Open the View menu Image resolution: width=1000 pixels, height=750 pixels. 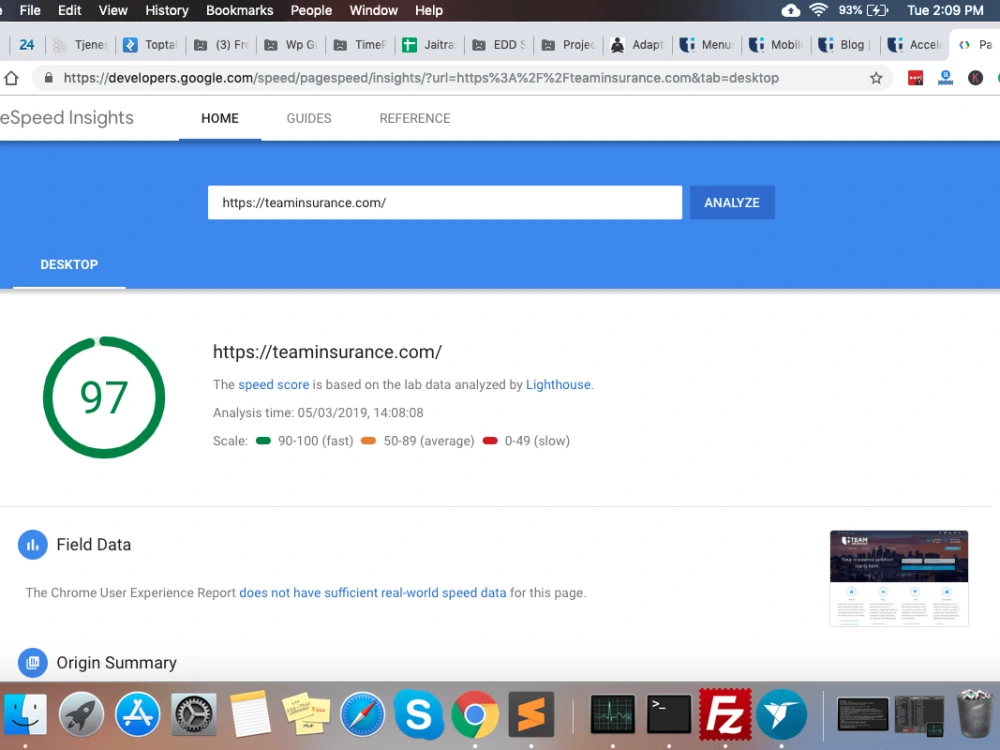pos(113,10)
